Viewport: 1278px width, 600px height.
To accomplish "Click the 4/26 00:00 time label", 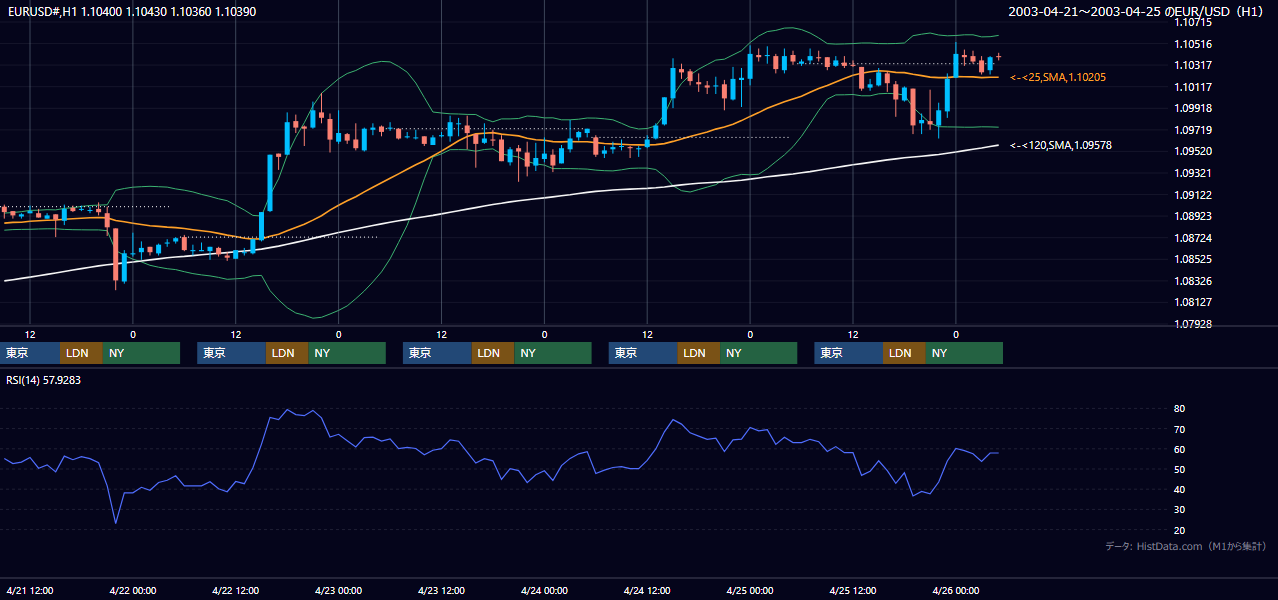I will [956, 590].
